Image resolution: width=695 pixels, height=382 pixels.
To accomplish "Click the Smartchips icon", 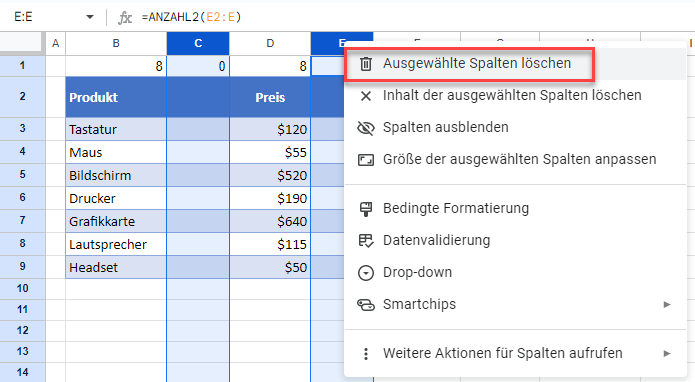I will (366, 305).
